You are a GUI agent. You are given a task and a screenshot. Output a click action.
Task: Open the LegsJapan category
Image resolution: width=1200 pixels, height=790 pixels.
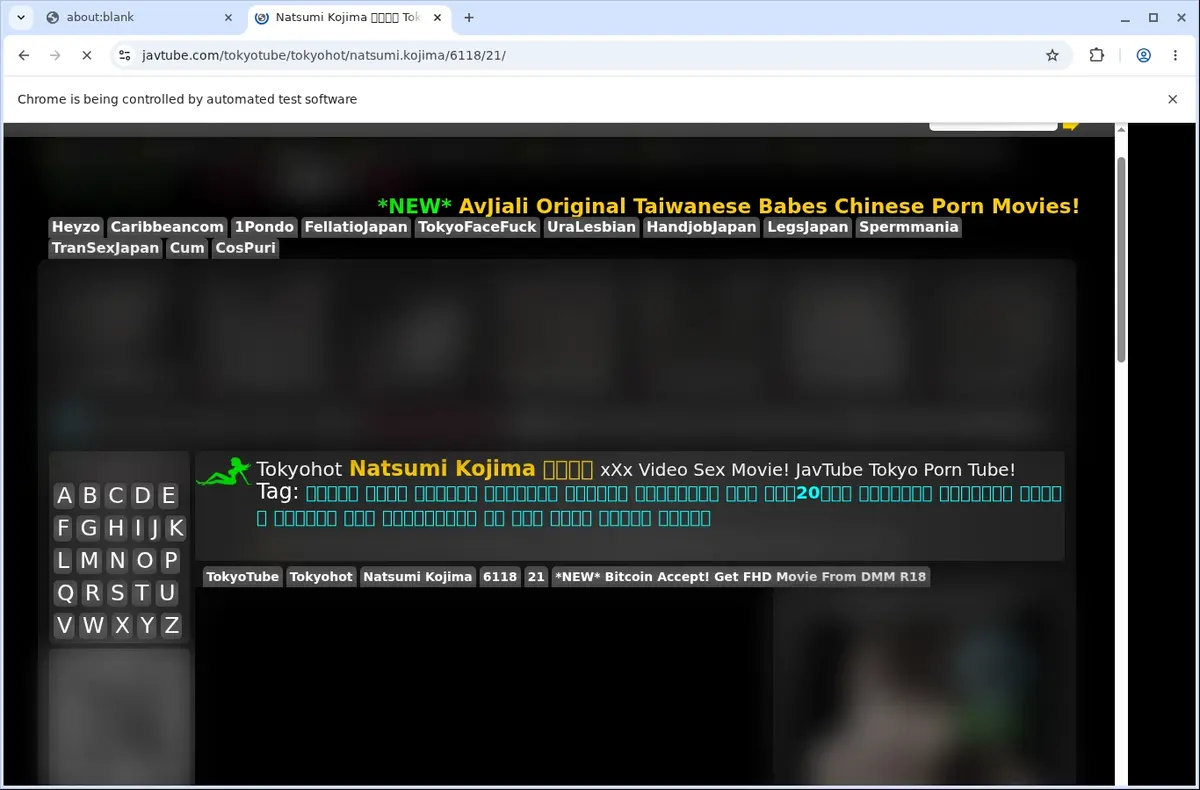coord(808,227)
